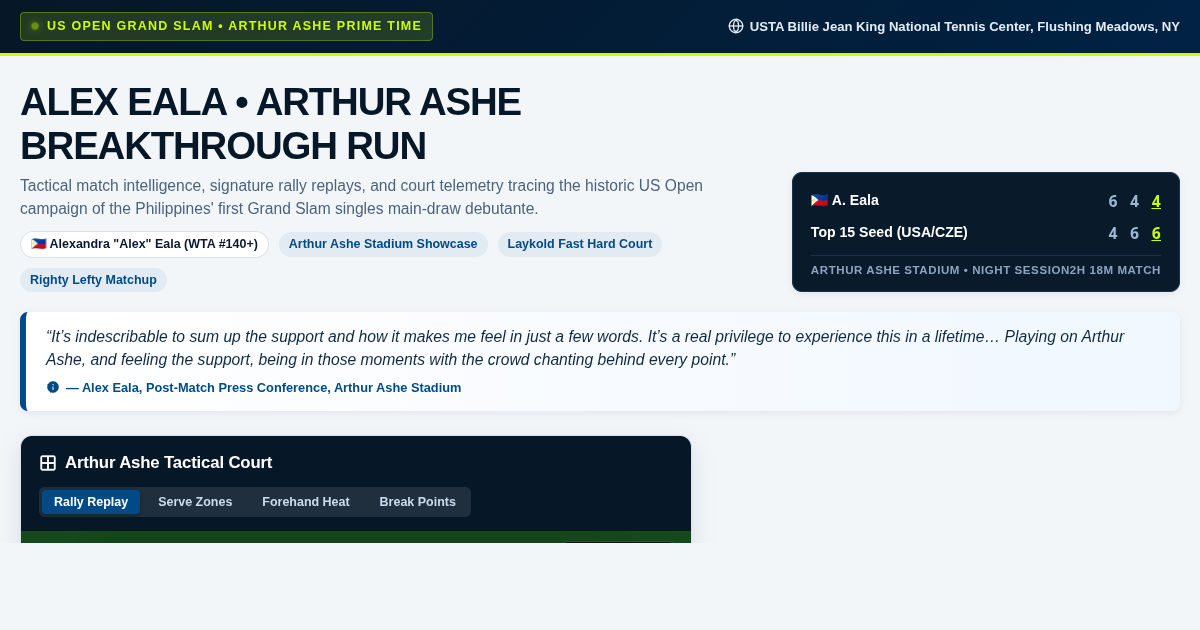Viewport: 1200px width, 630px height.
Task: Click the Top 15 Seed (USA/CZE) row
Action: 986,232
